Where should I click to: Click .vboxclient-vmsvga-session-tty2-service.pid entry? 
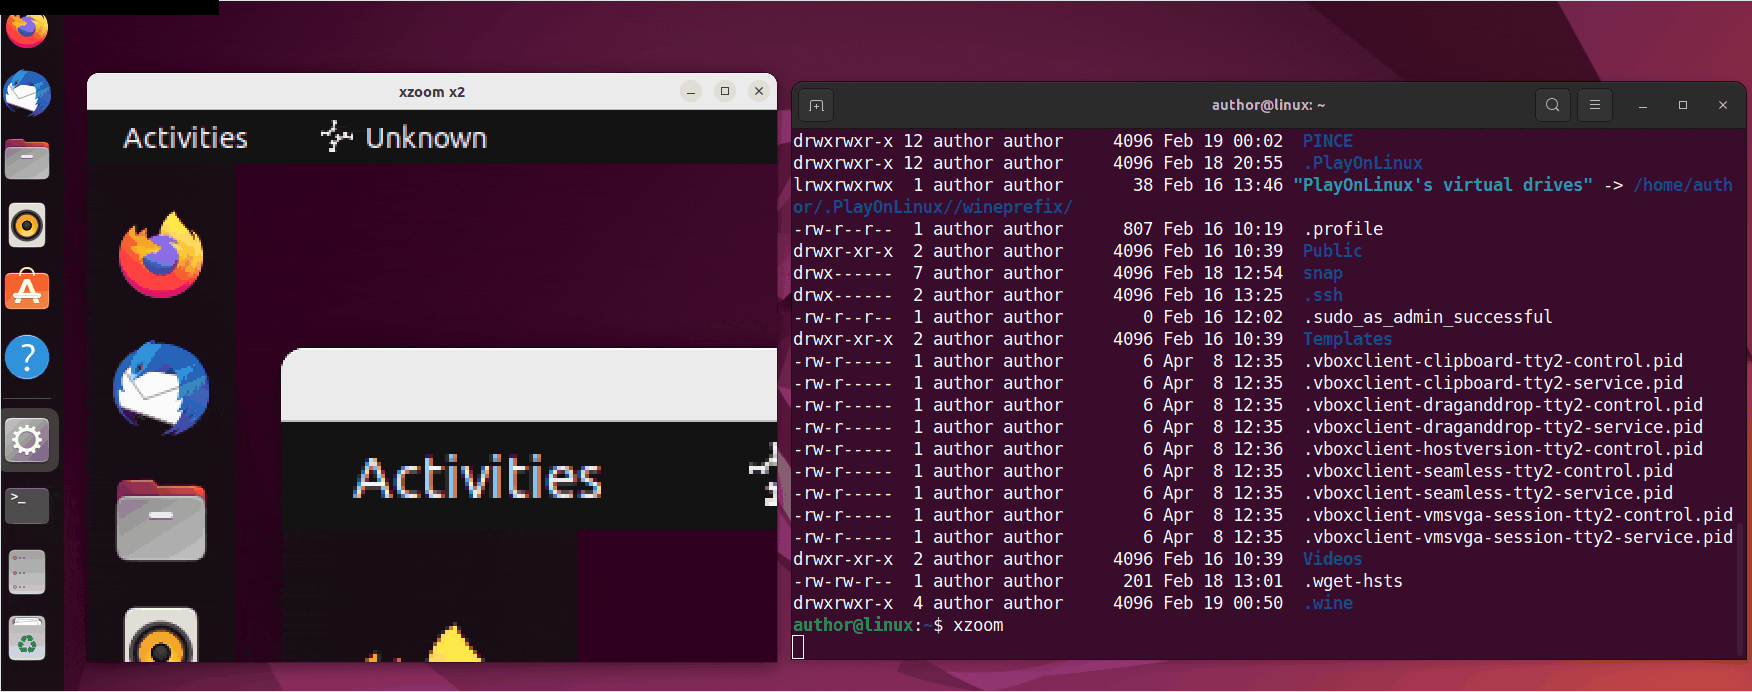click(x=1518, y=537)
